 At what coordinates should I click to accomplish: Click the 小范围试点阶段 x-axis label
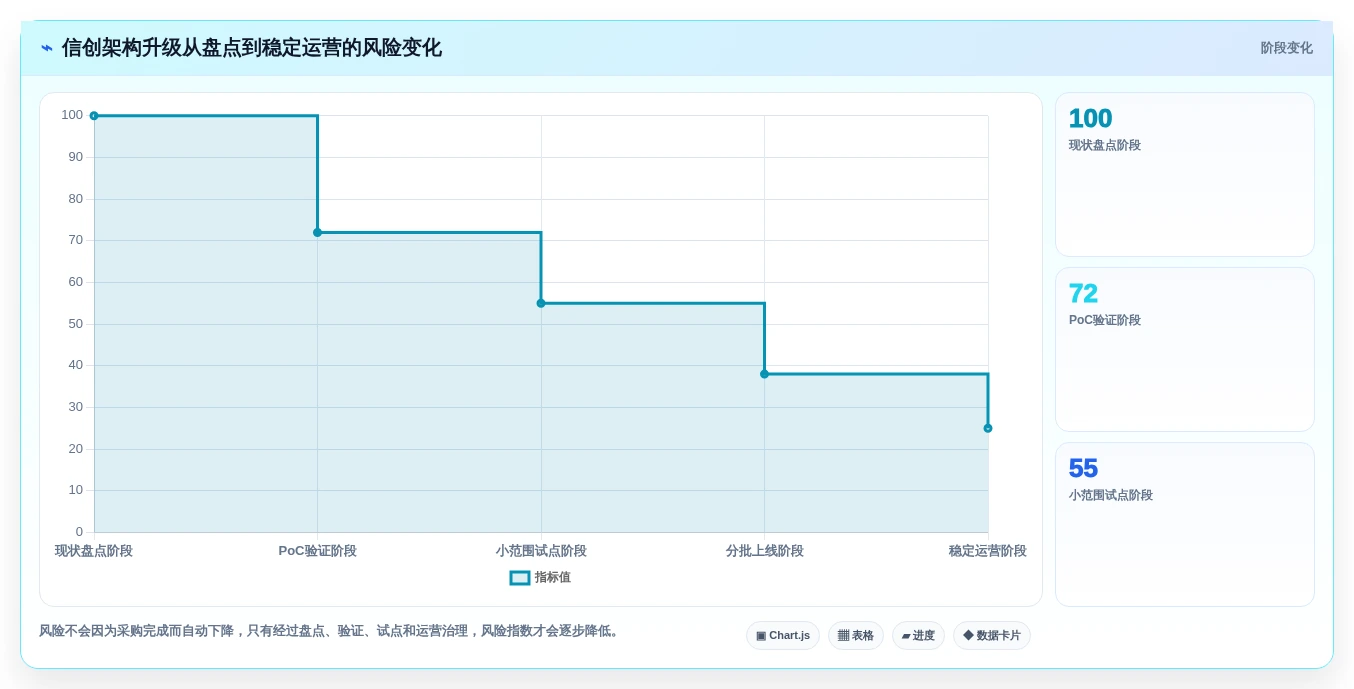tap(541, 551)
